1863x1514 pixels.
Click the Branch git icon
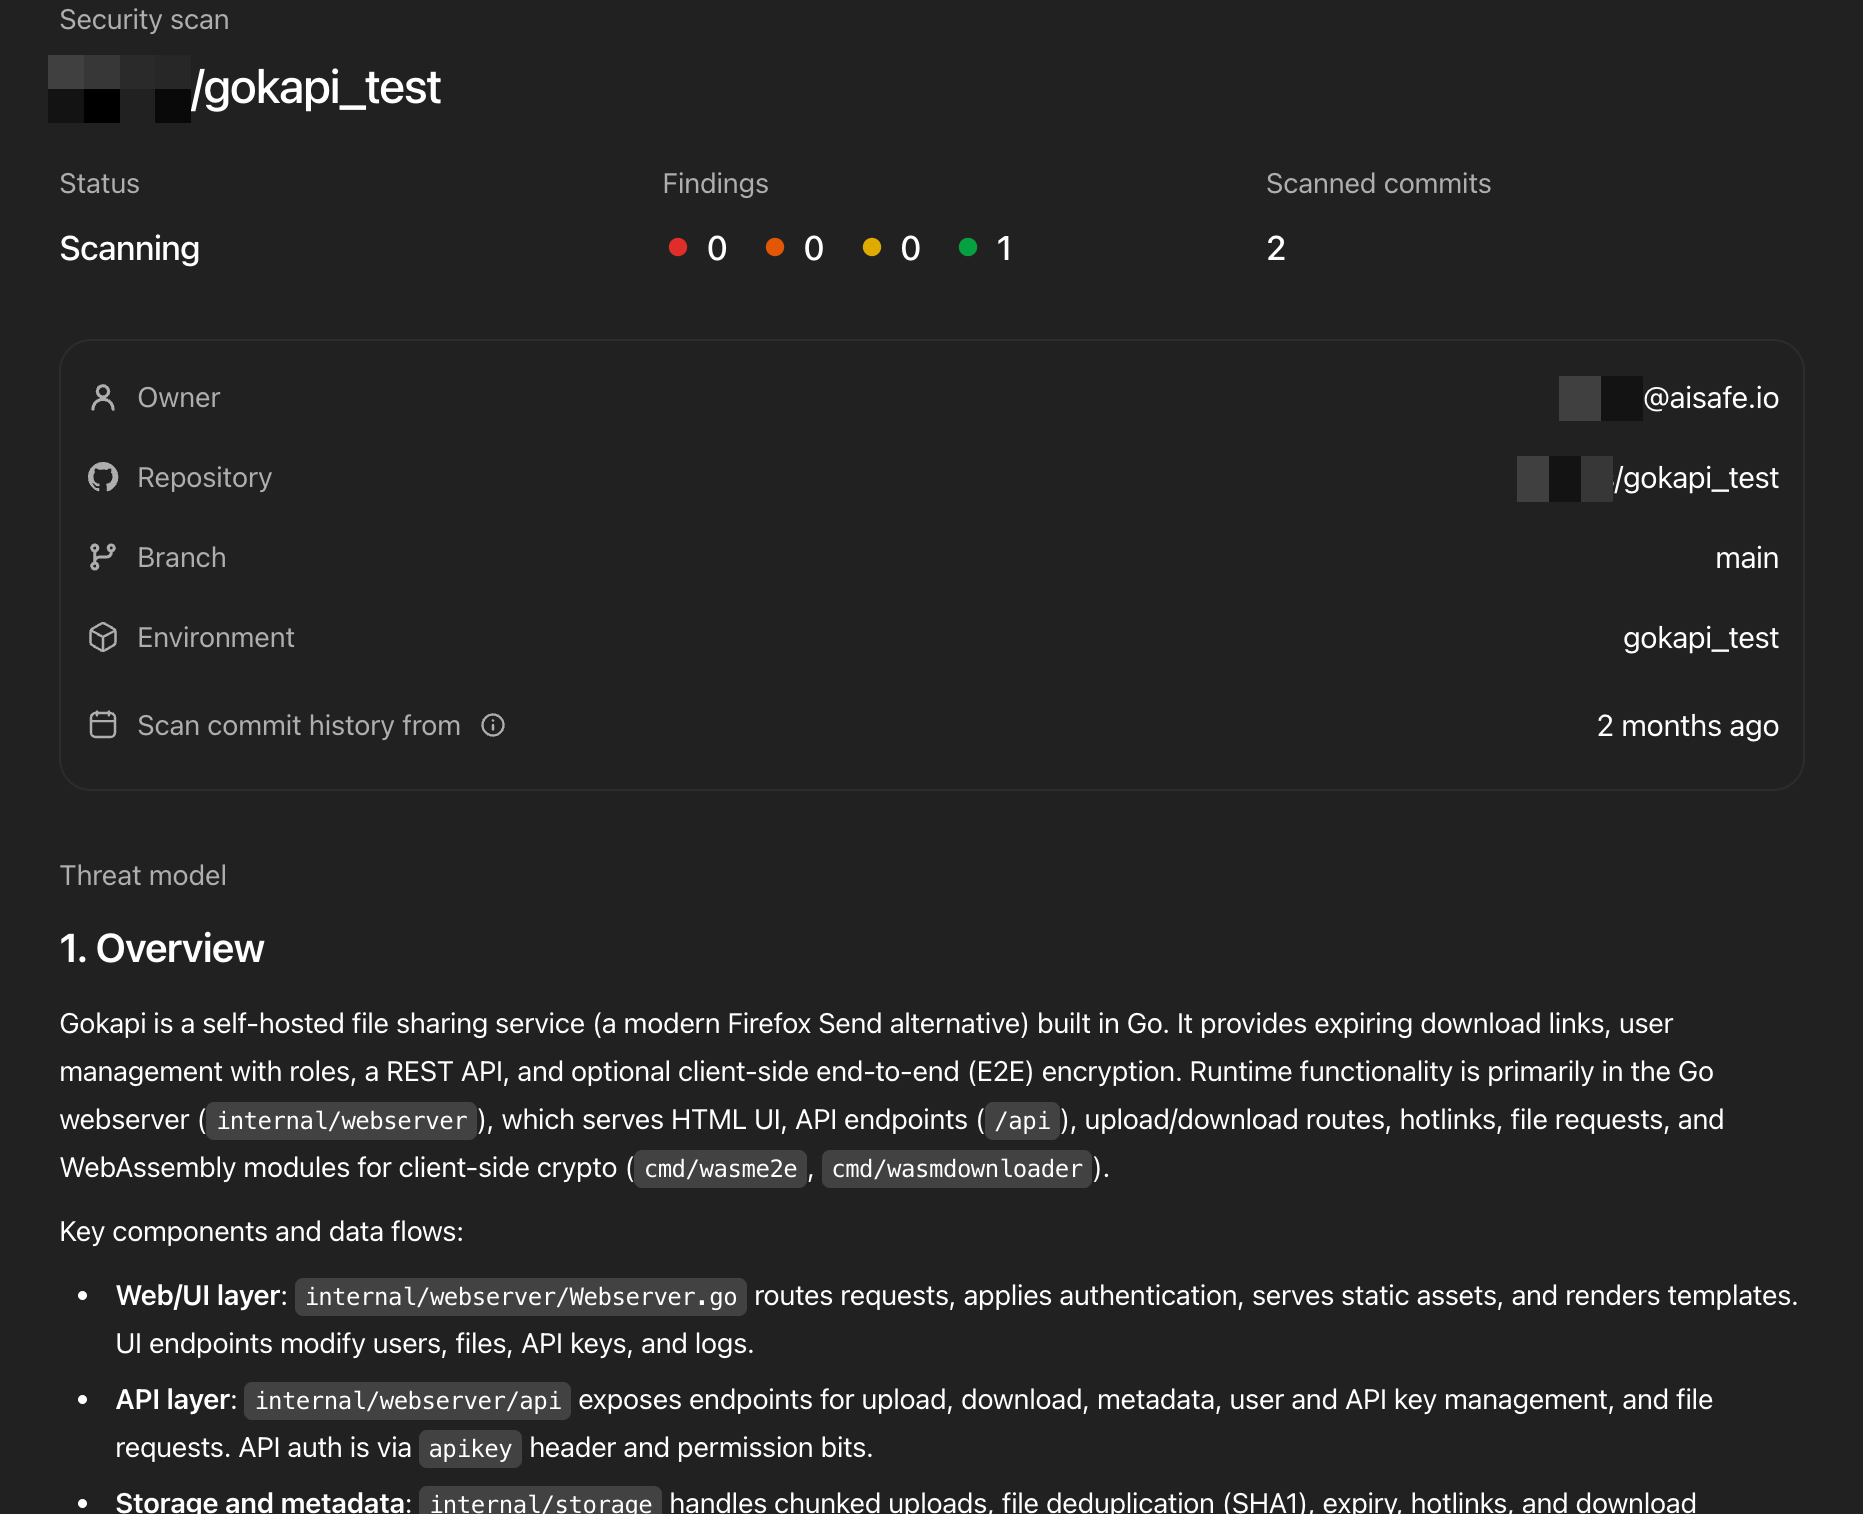[103, 558]
